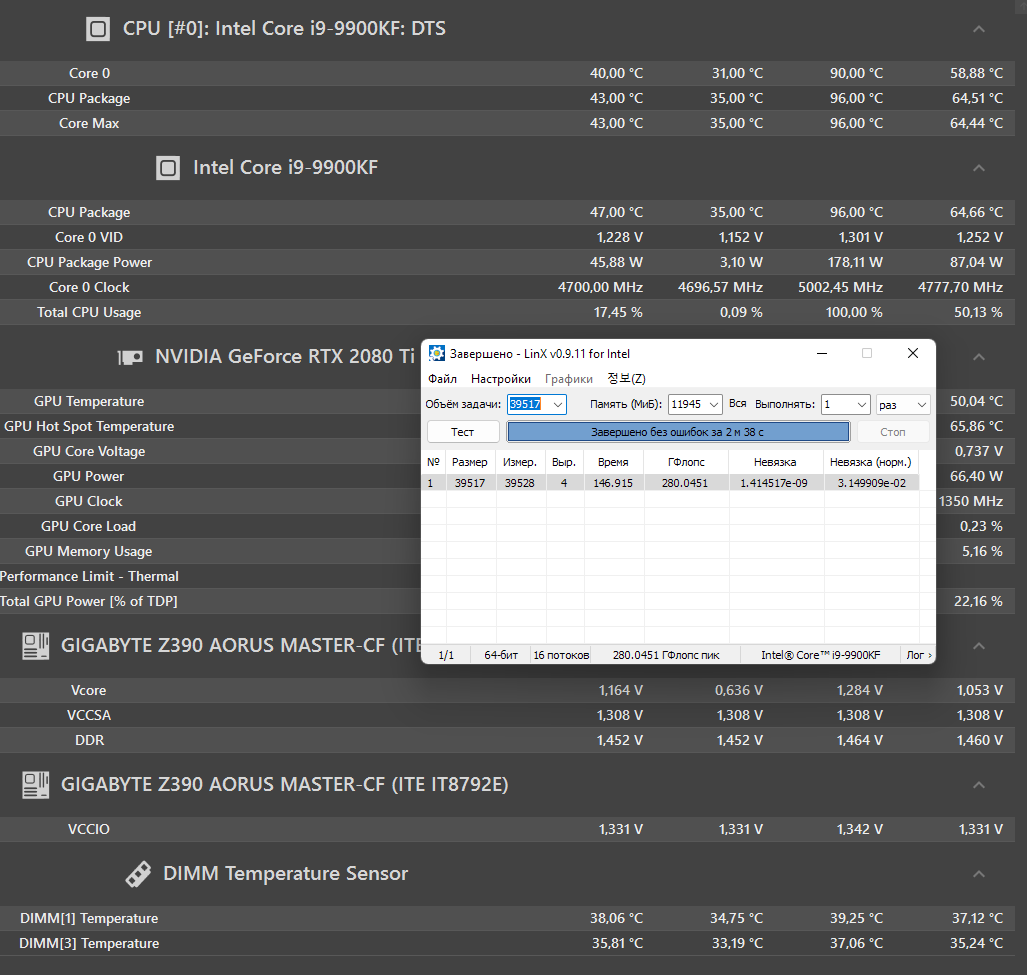Click the Intel Core i9-9900KF chip icon

click(168, 168)
